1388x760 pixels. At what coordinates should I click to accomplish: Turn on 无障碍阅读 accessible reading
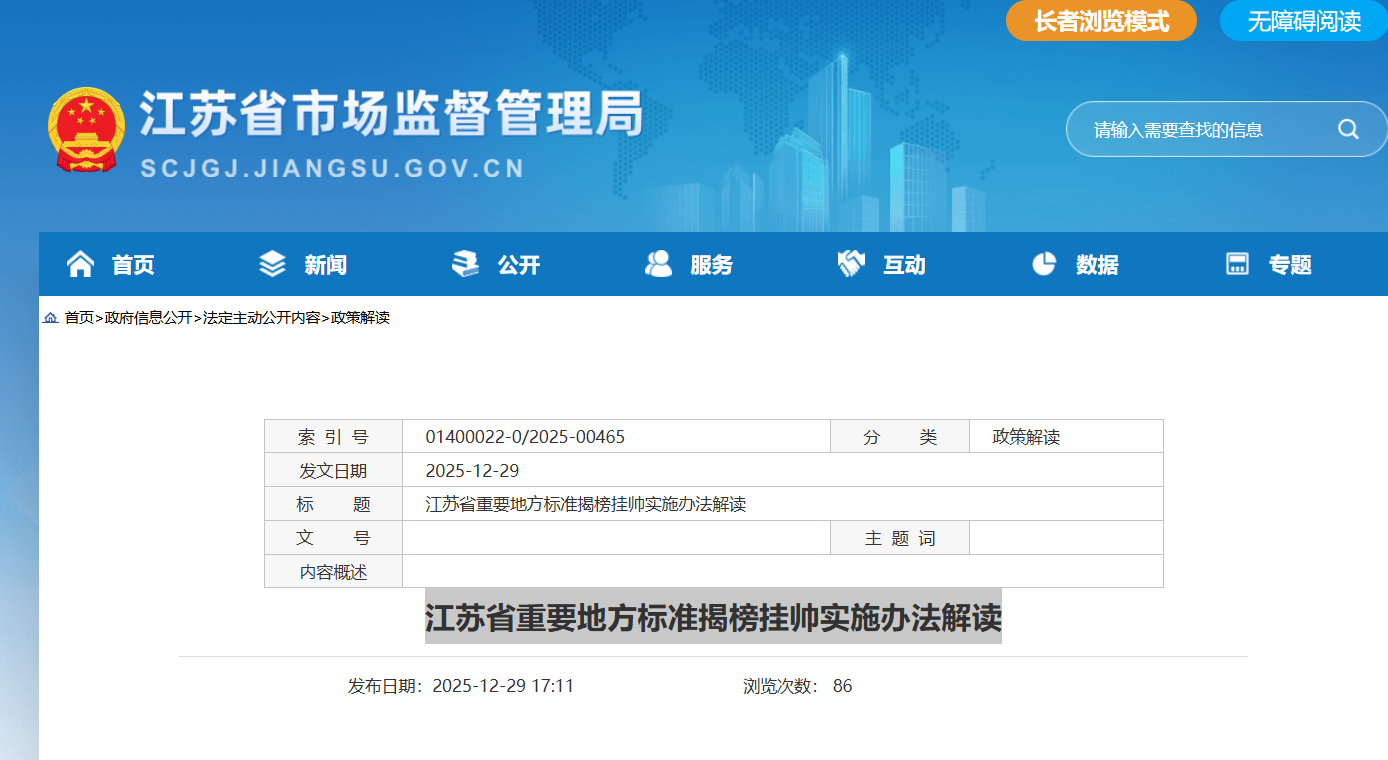[1303, 21]
